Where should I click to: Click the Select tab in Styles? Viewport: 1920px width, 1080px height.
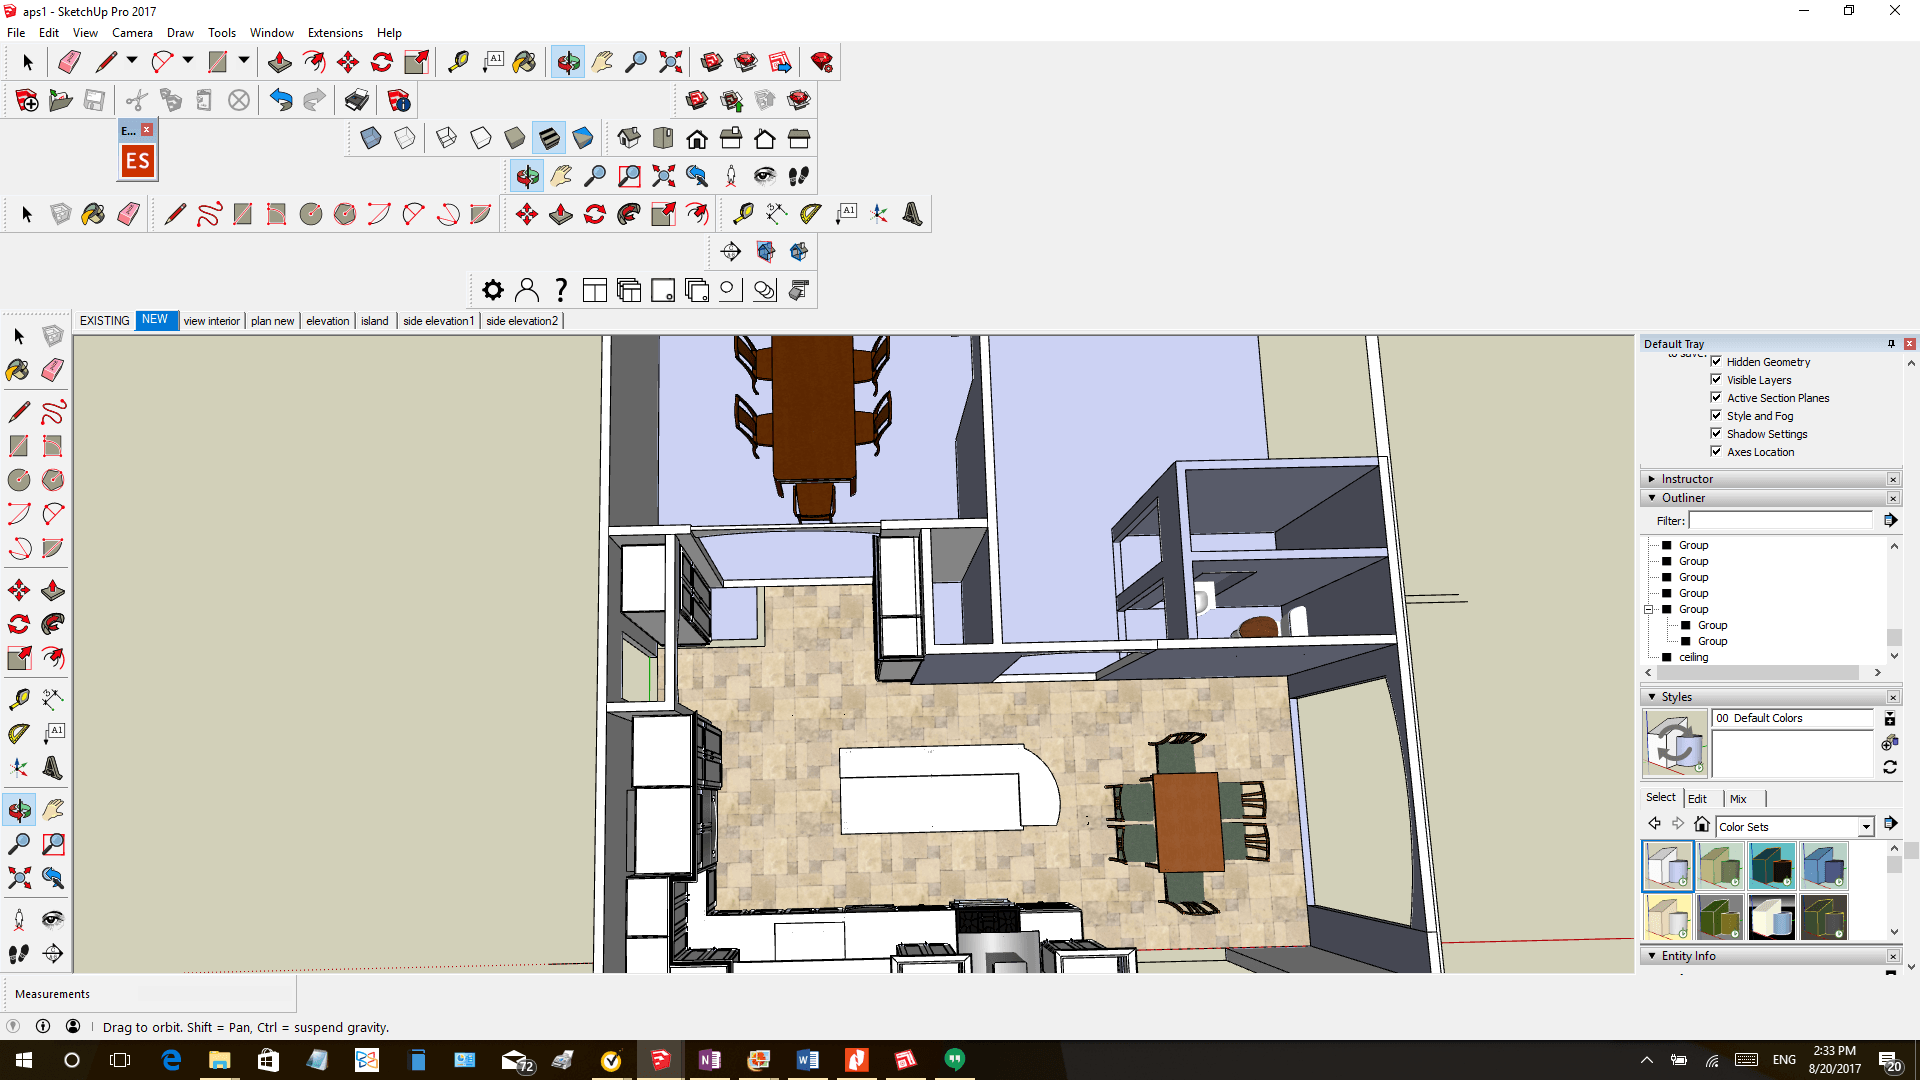click(1661, 798)
